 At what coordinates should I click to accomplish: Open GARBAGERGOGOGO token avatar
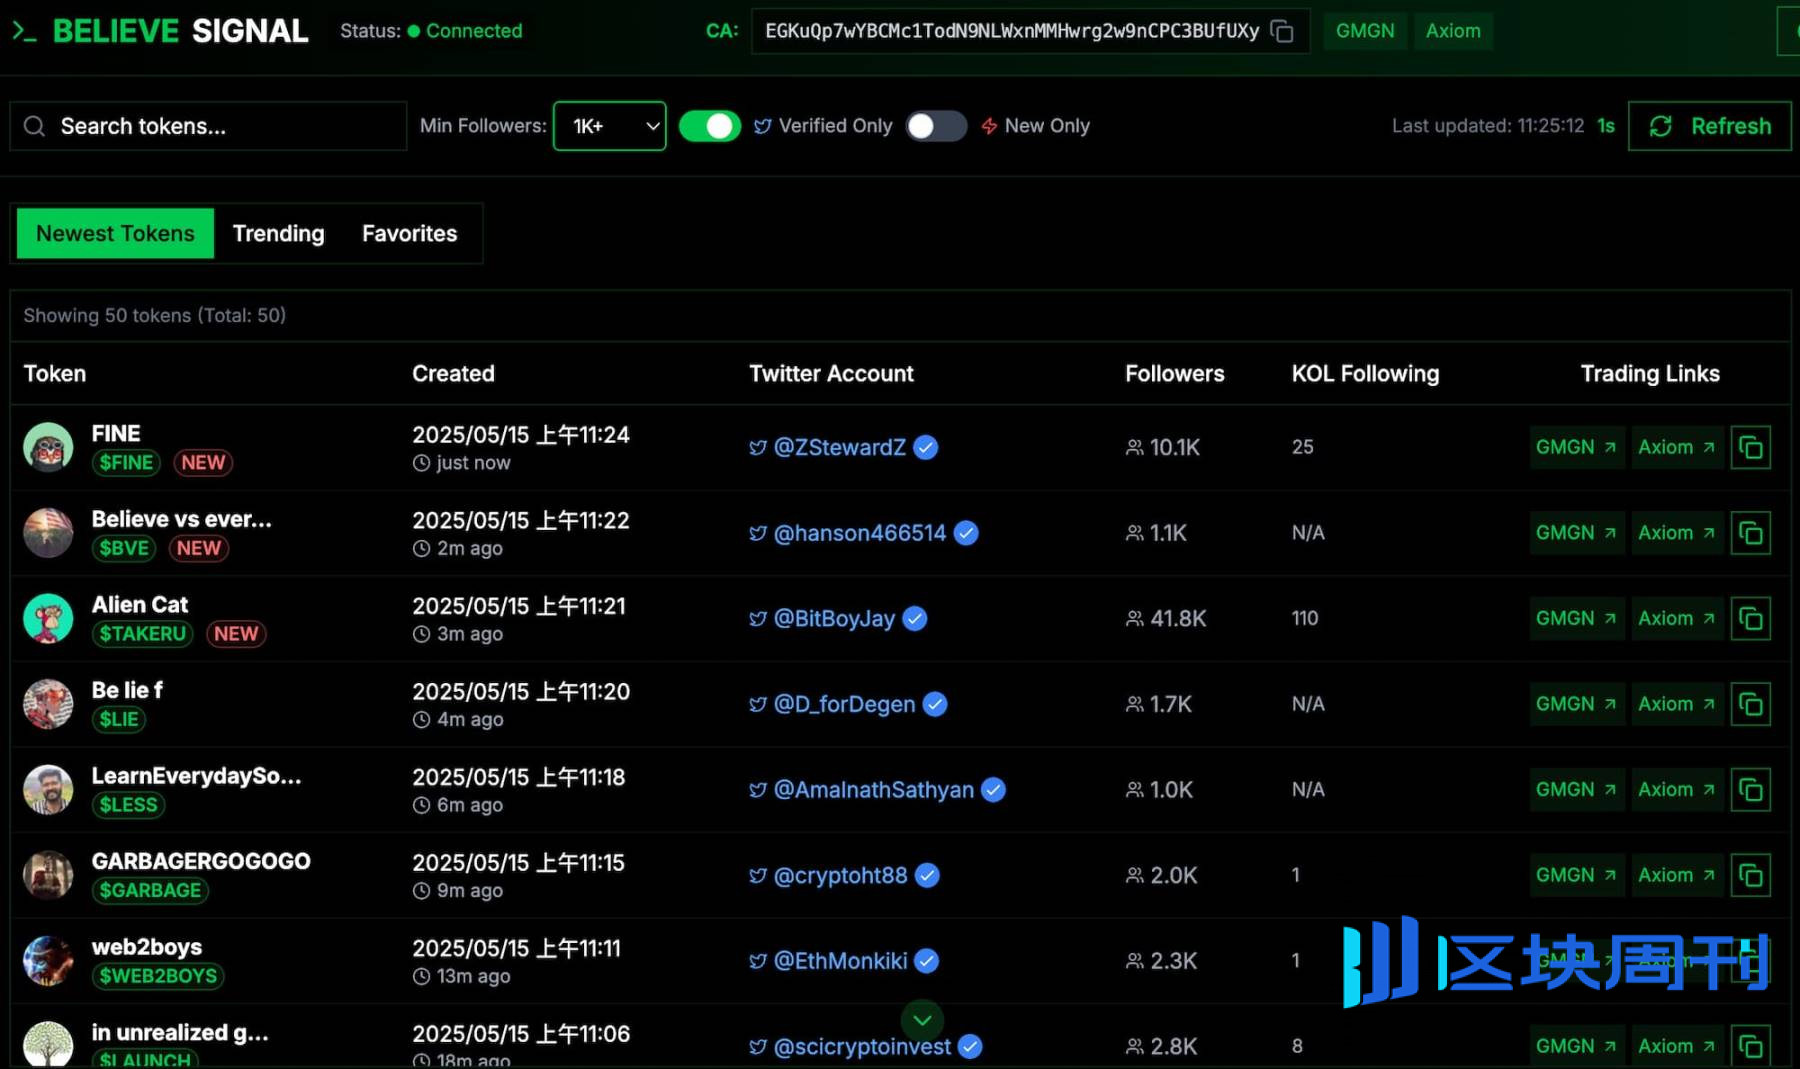tap(48, 875)
